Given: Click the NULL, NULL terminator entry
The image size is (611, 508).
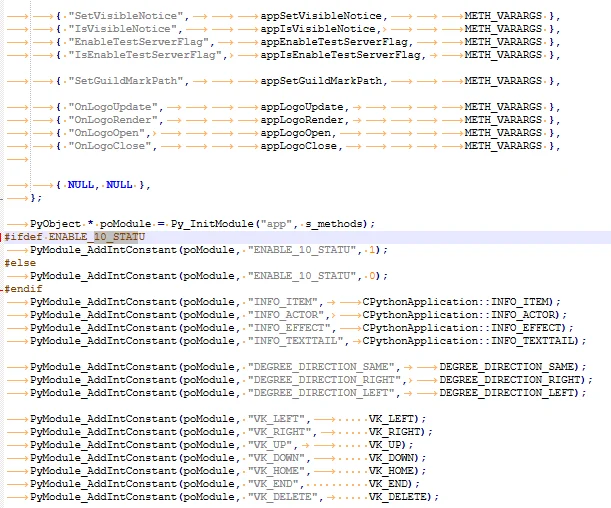Looking at the screenshot, I should tap(105, 185).
